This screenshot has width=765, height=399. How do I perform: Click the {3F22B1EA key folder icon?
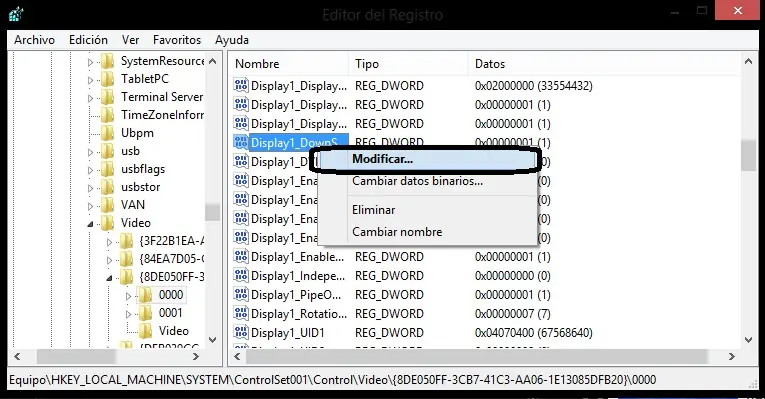126,241
